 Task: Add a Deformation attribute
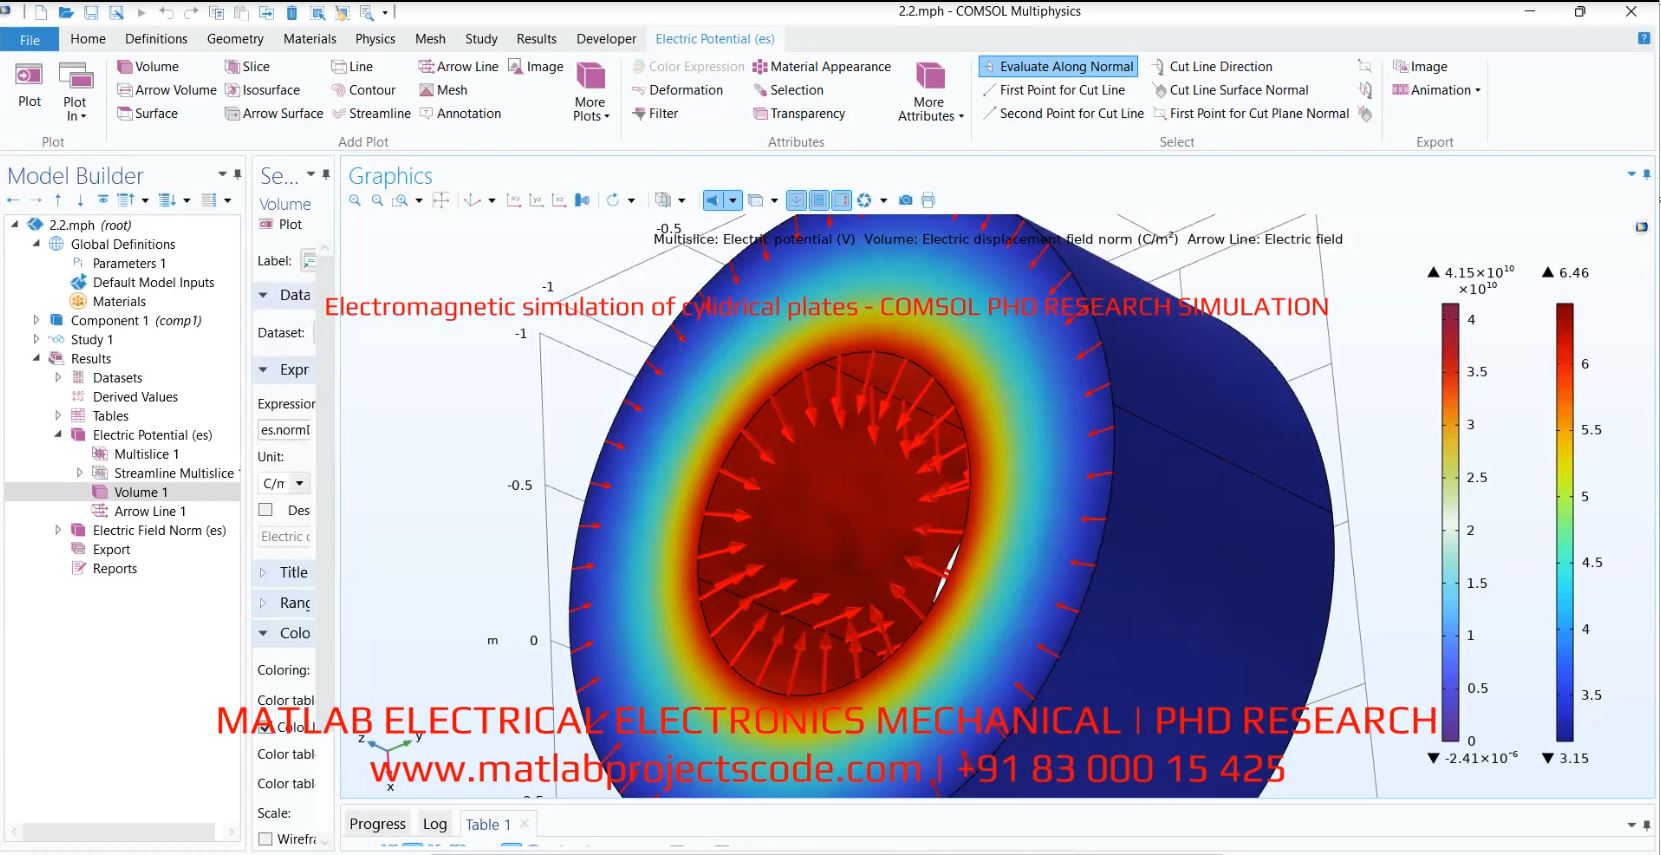pos(677,90)
